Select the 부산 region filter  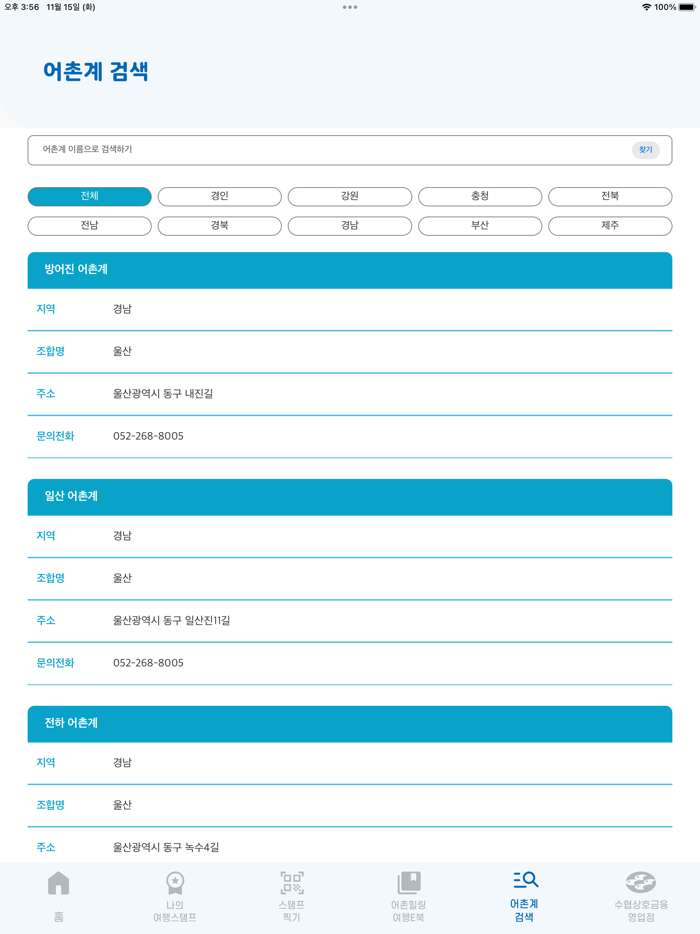point(480,226)
